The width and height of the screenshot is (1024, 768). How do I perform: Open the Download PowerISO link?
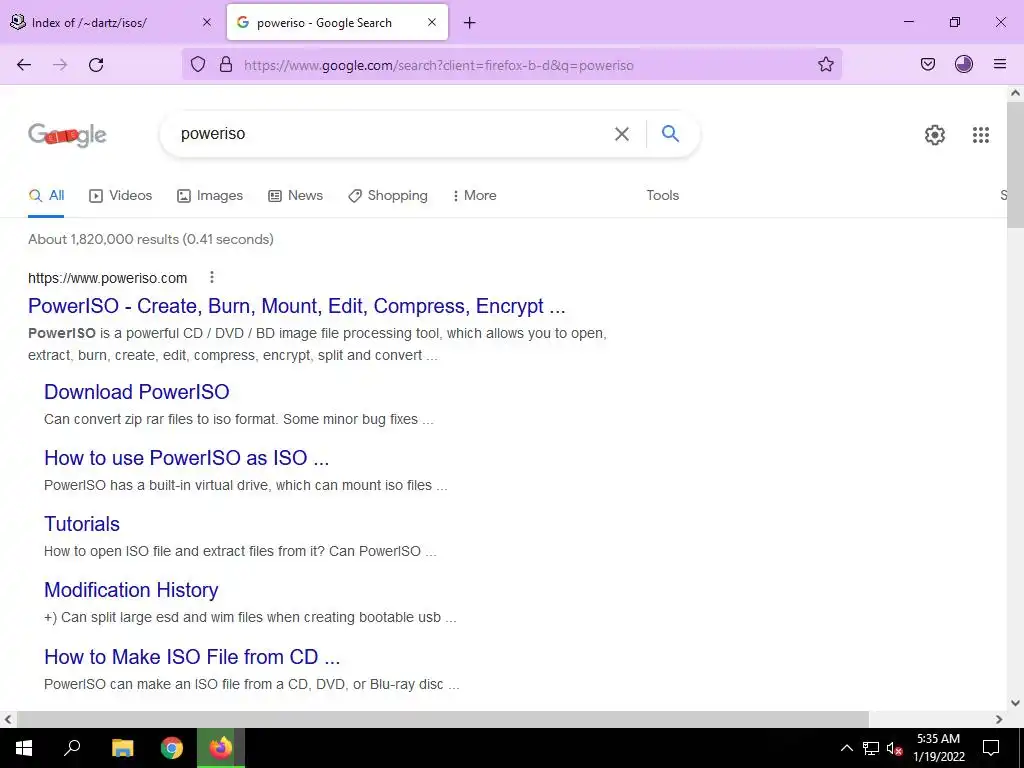pyautogui.click(x=136, y=392)
